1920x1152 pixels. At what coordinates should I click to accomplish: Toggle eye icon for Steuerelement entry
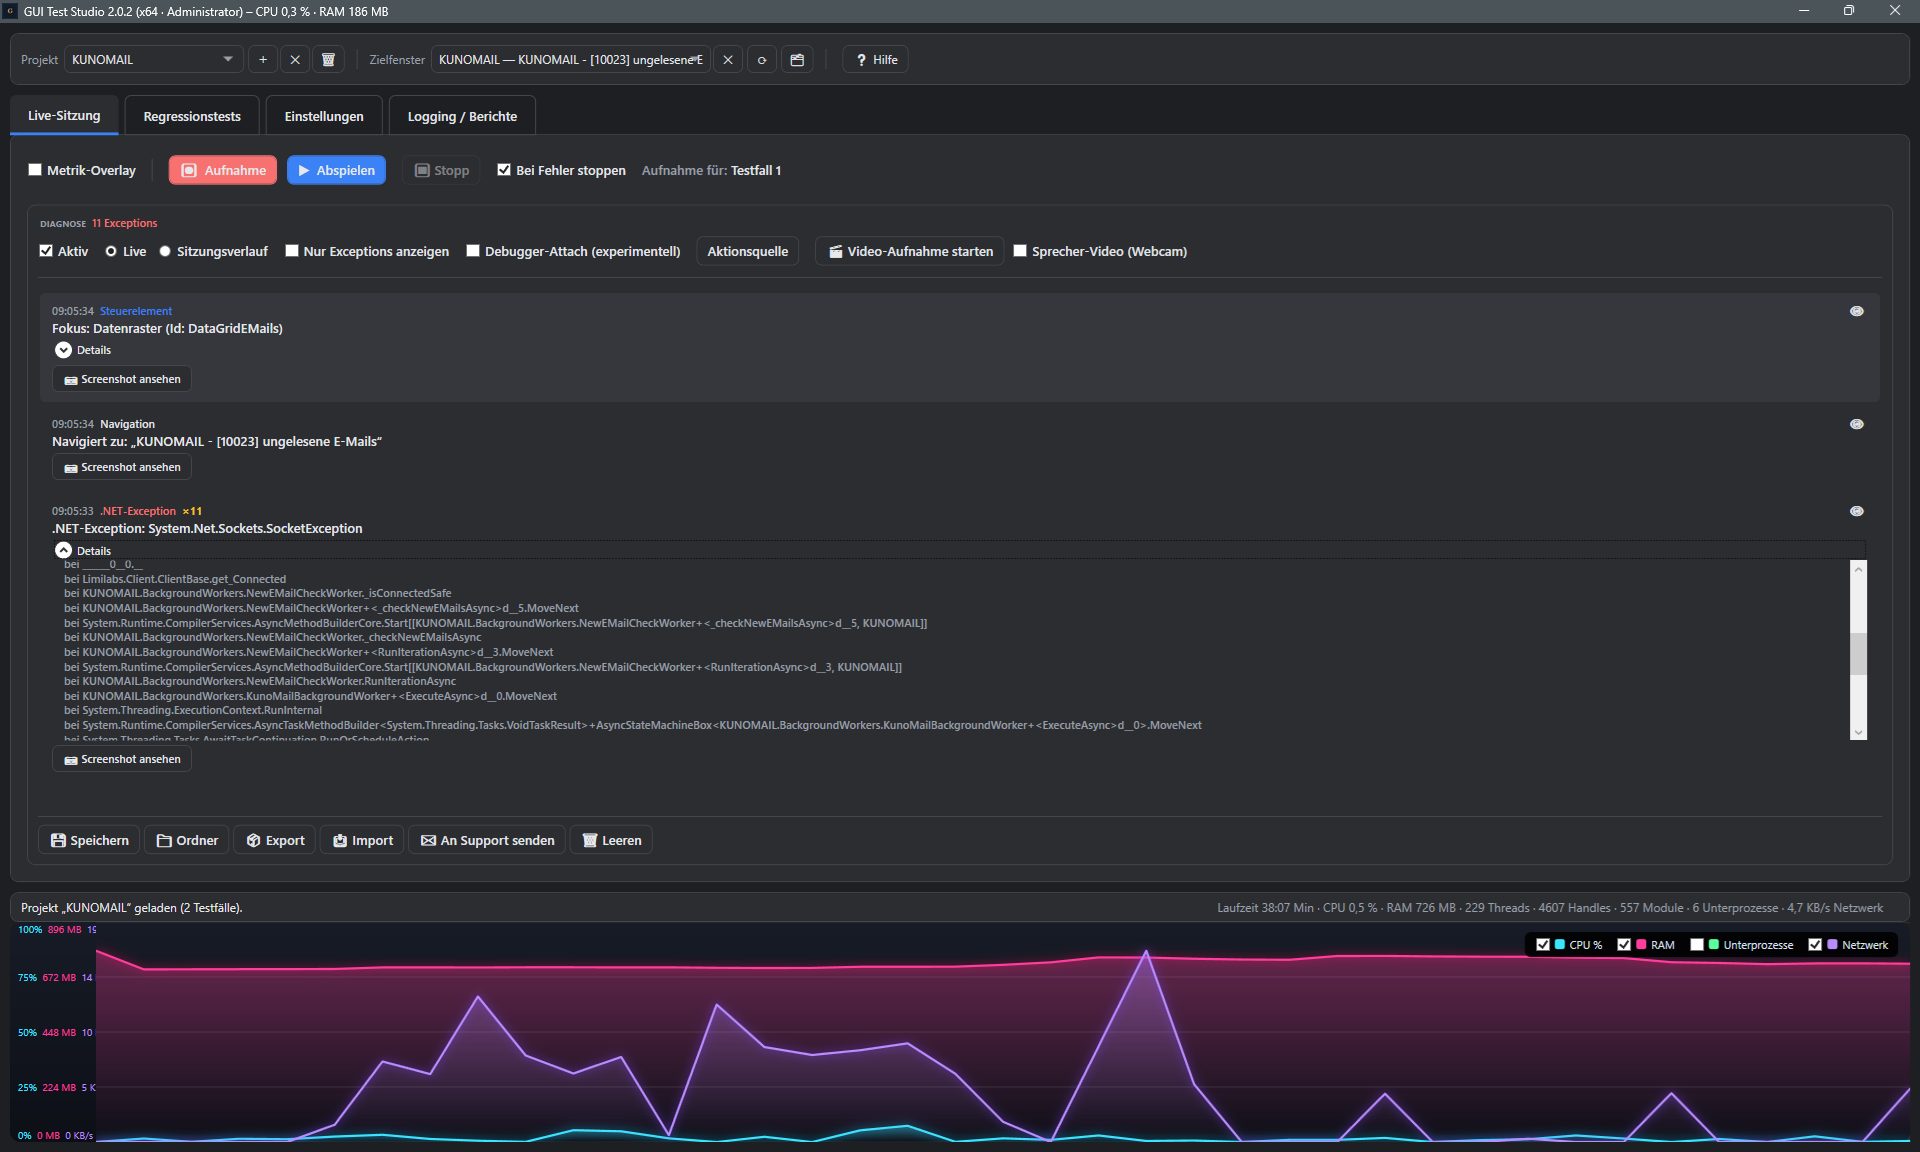coord(1857,311)
